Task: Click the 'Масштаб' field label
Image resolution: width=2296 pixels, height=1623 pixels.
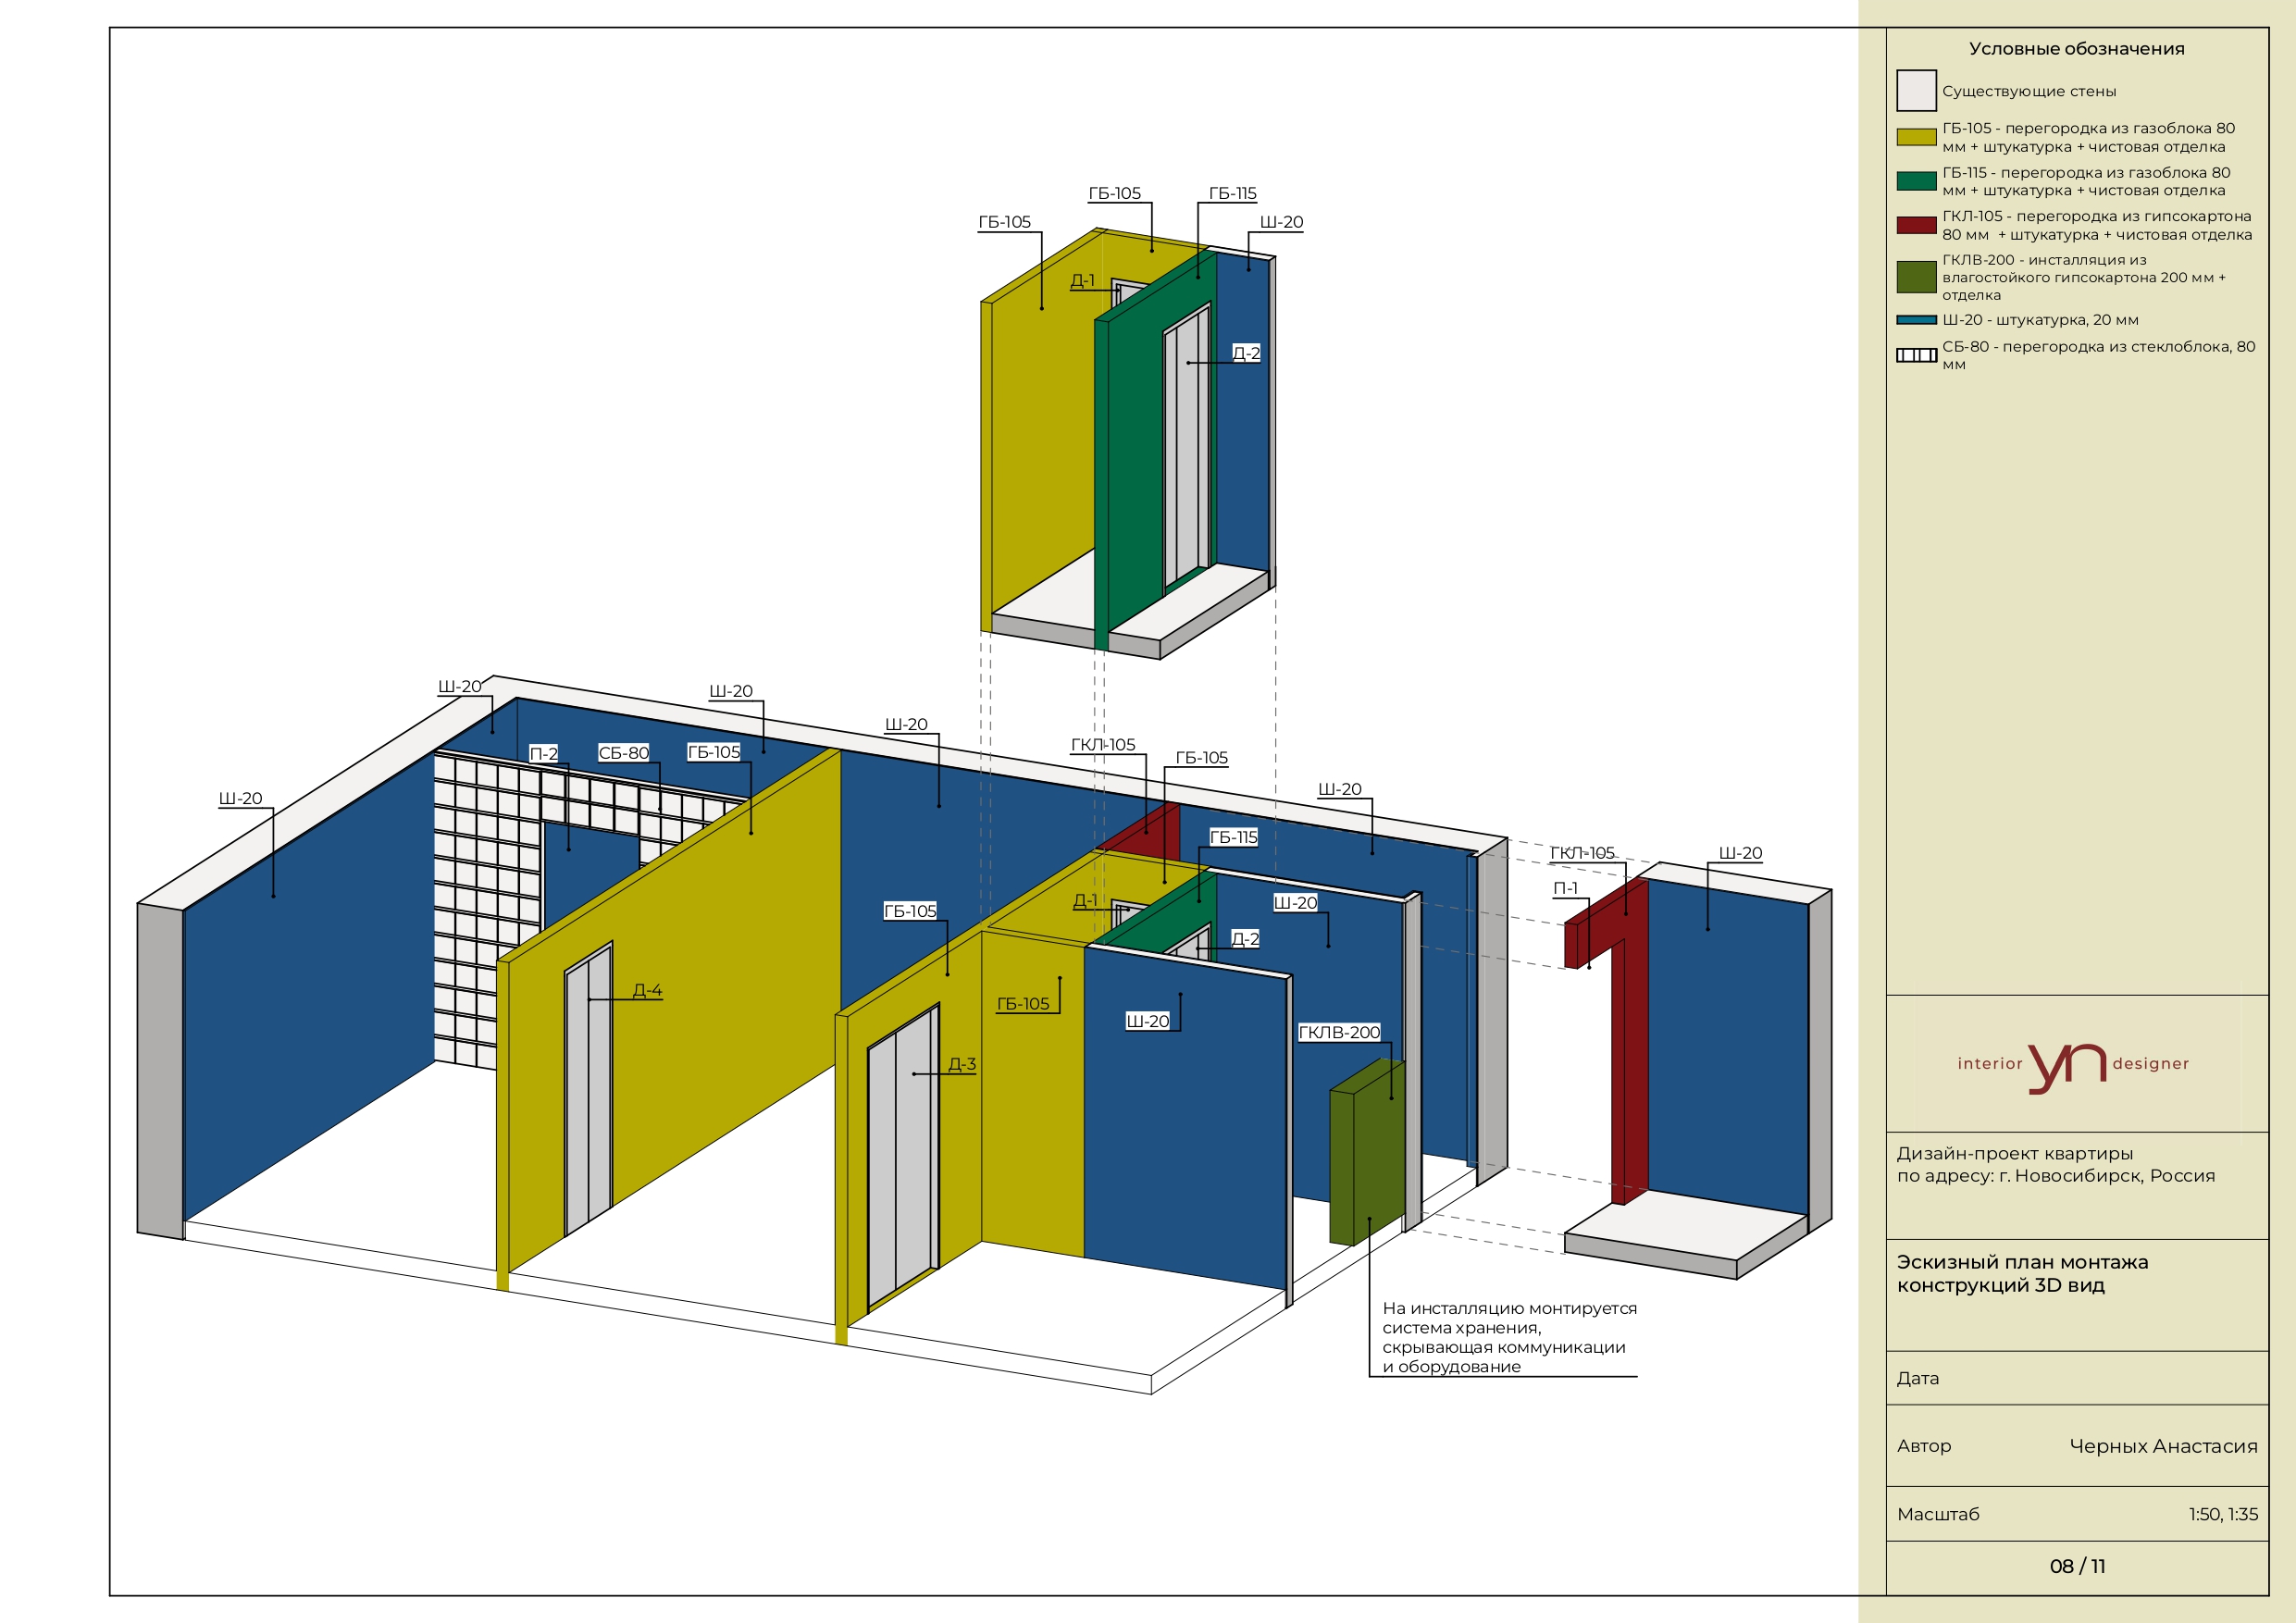Action: point(1937,1514)
